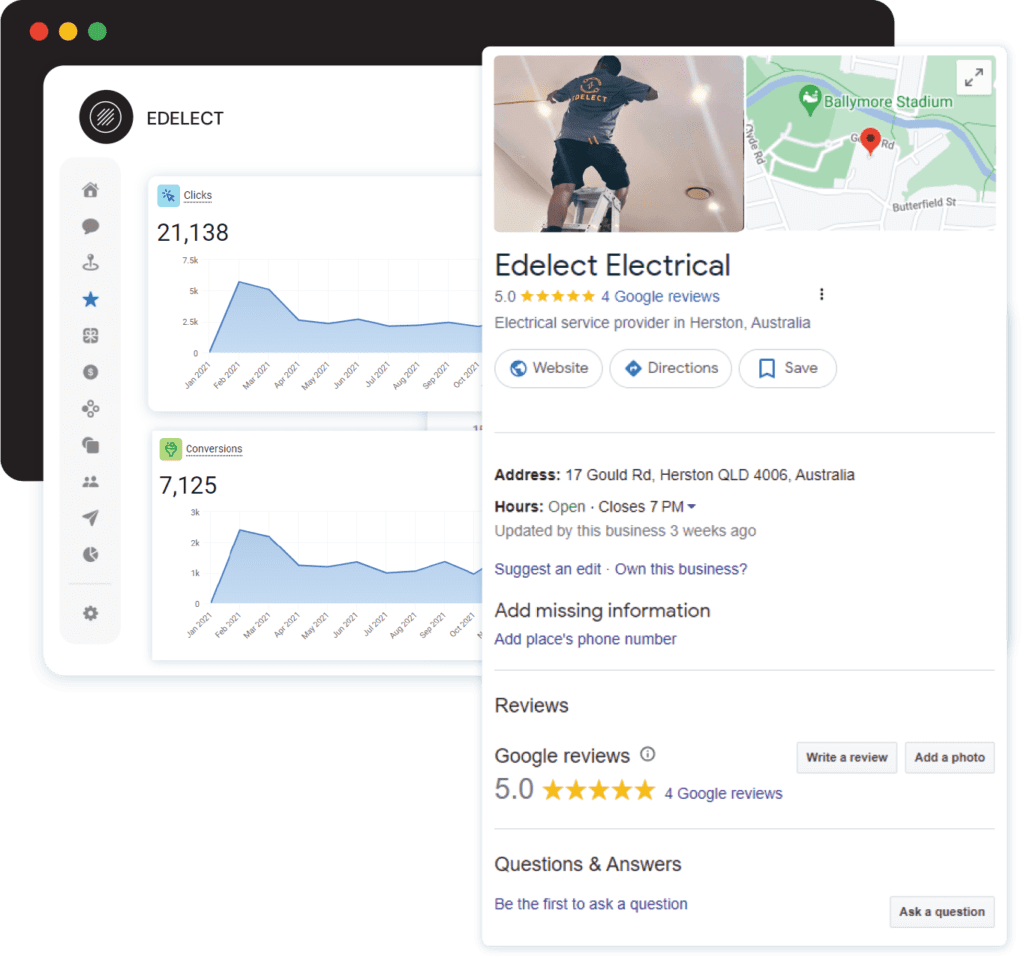Click the Clicks cursor icon

click(168, 195)
